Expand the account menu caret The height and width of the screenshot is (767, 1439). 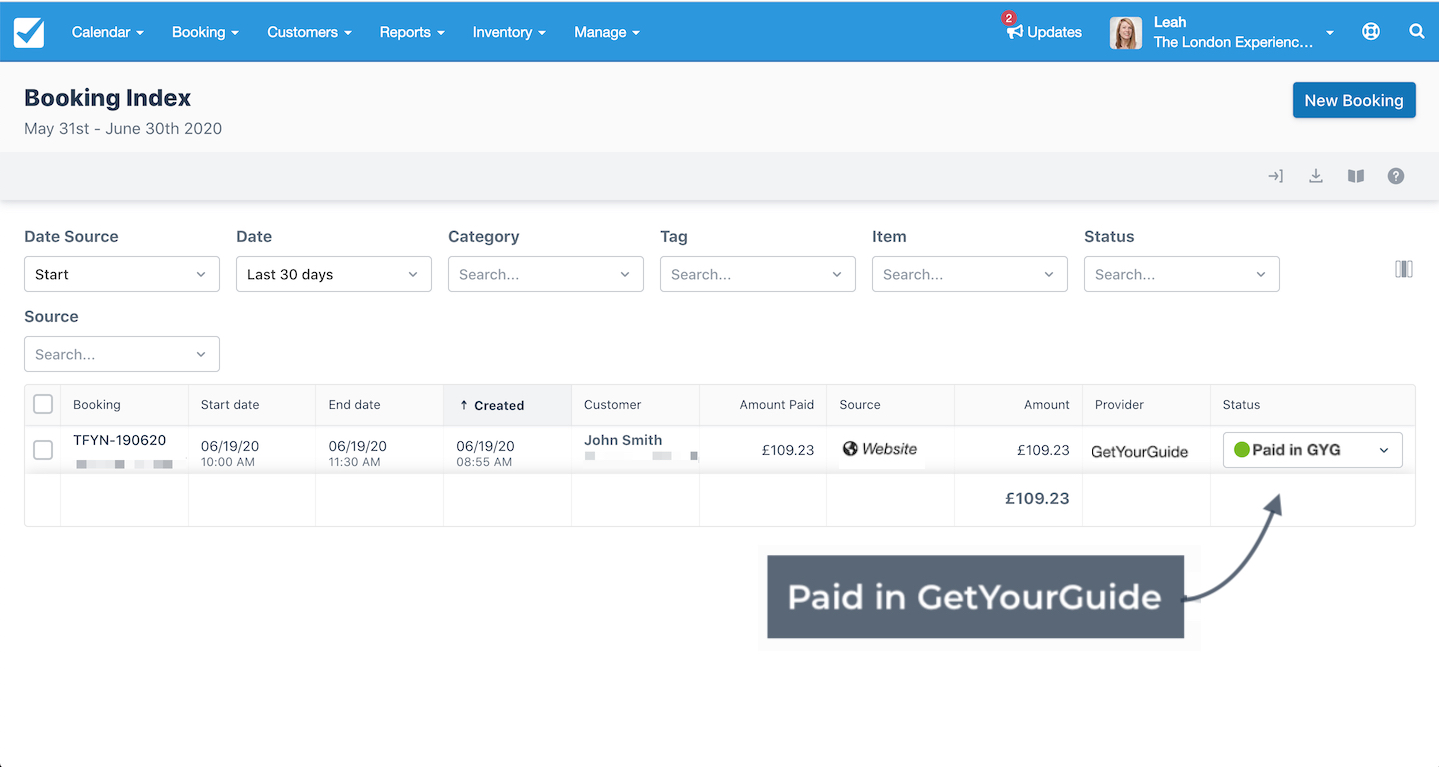click(1330, 33)
